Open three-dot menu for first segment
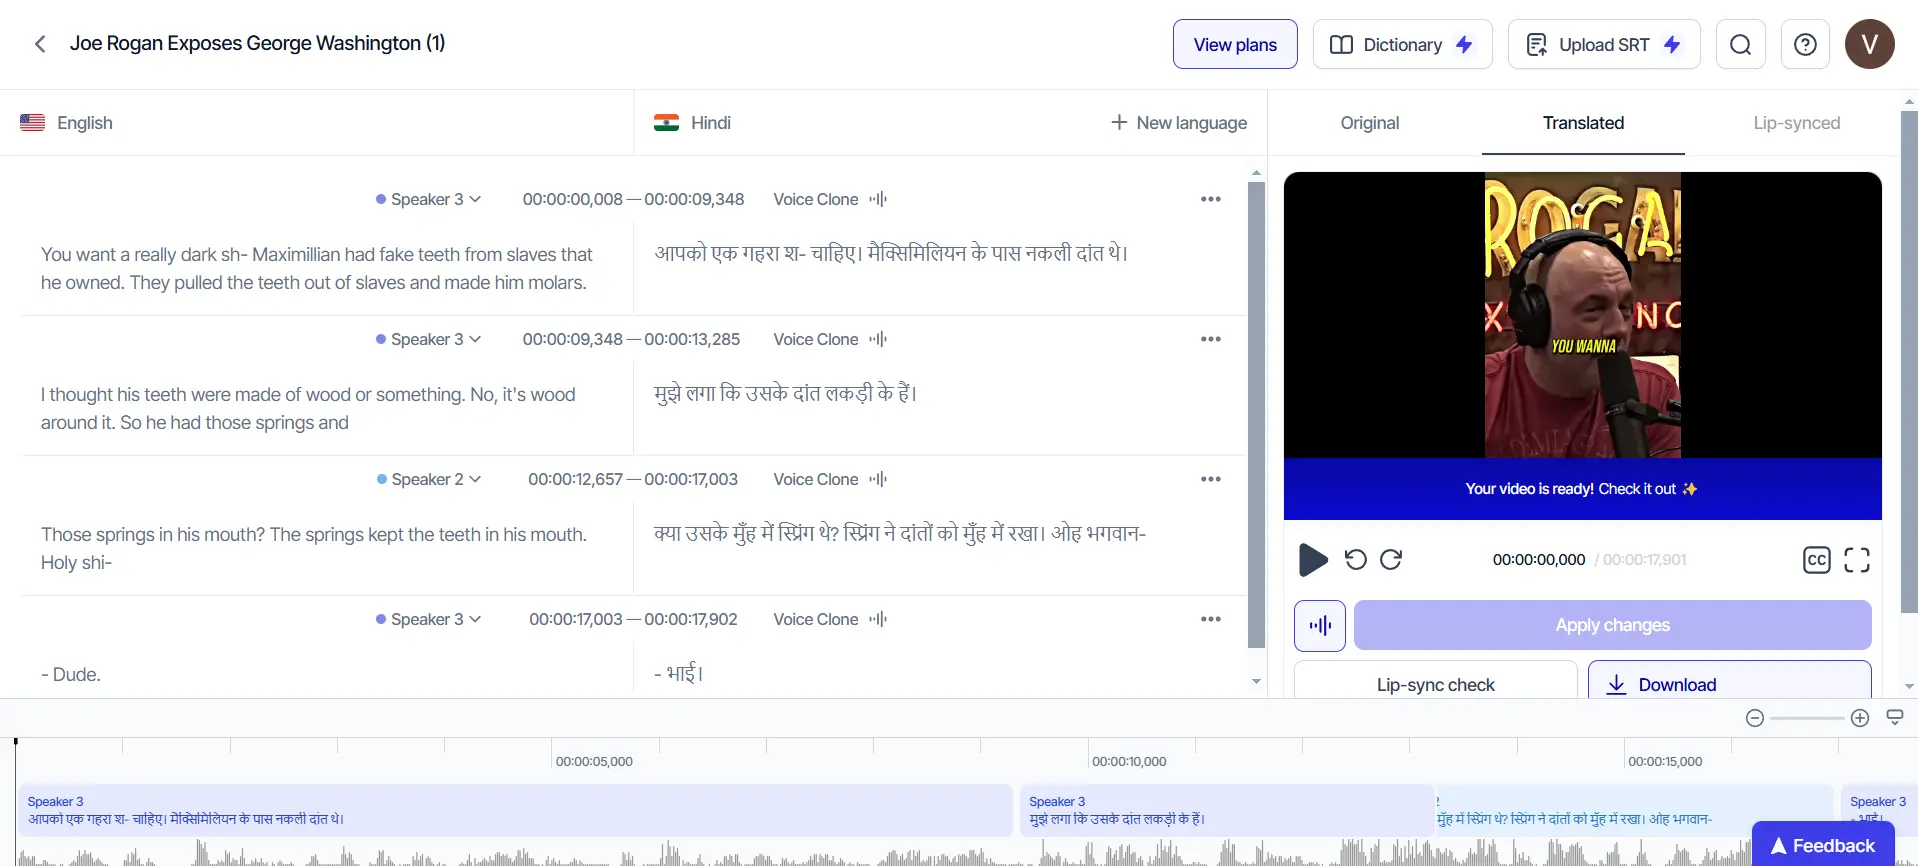 click(1210, 199)
